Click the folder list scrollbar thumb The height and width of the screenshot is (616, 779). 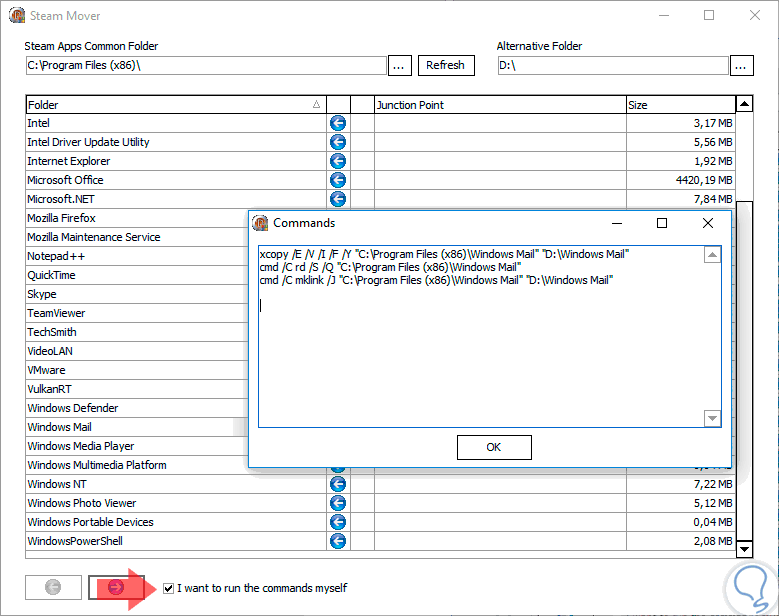pyautogui.click(x=744, y=371)
